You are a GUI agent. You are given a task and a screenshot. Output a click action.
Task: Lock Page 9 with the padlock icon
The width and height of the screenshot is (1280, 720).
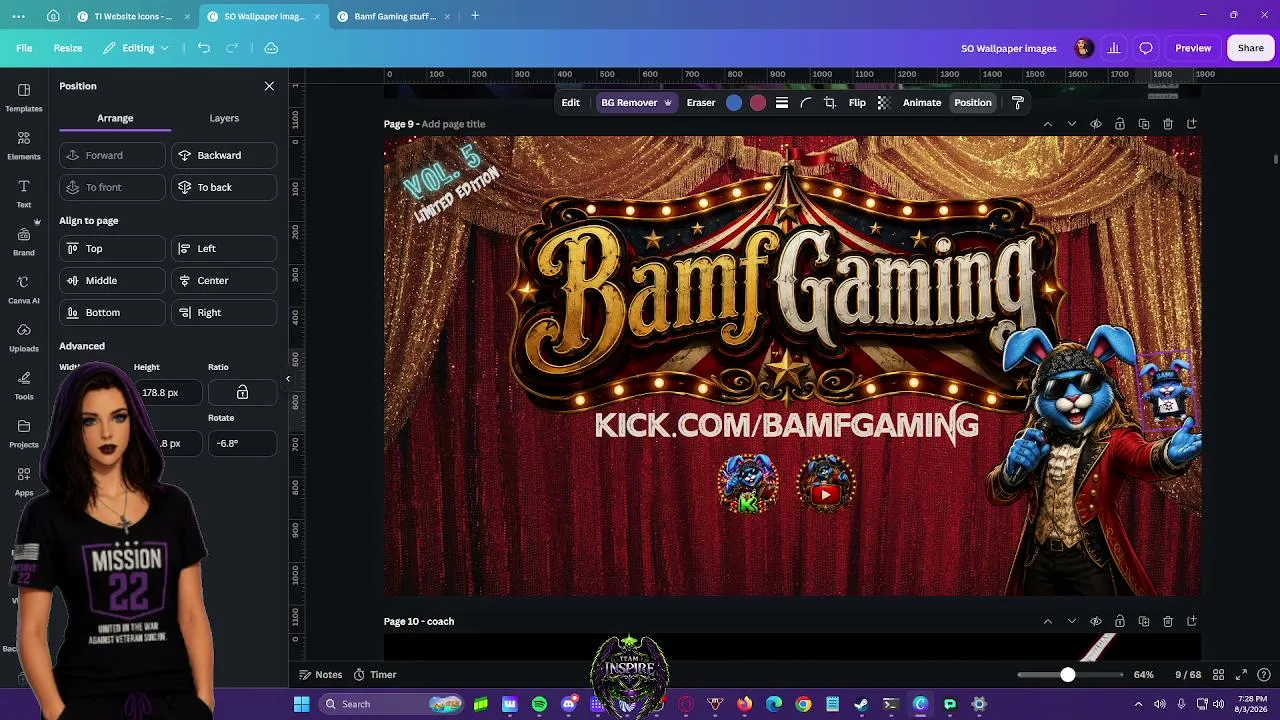pos(1120,124)
